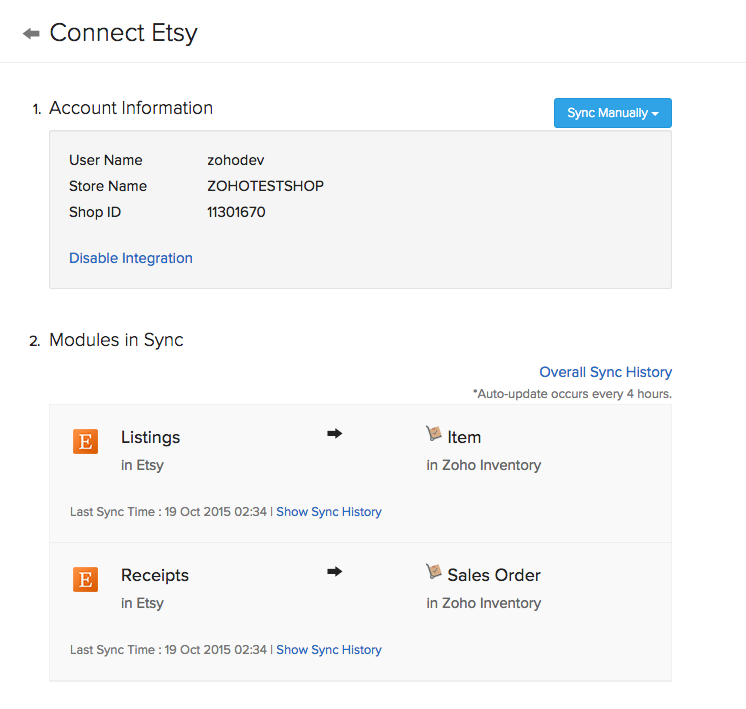Click the store name ZOHOTESTSHOP
The width and height of the screenshot is (746, 709).
265,186
